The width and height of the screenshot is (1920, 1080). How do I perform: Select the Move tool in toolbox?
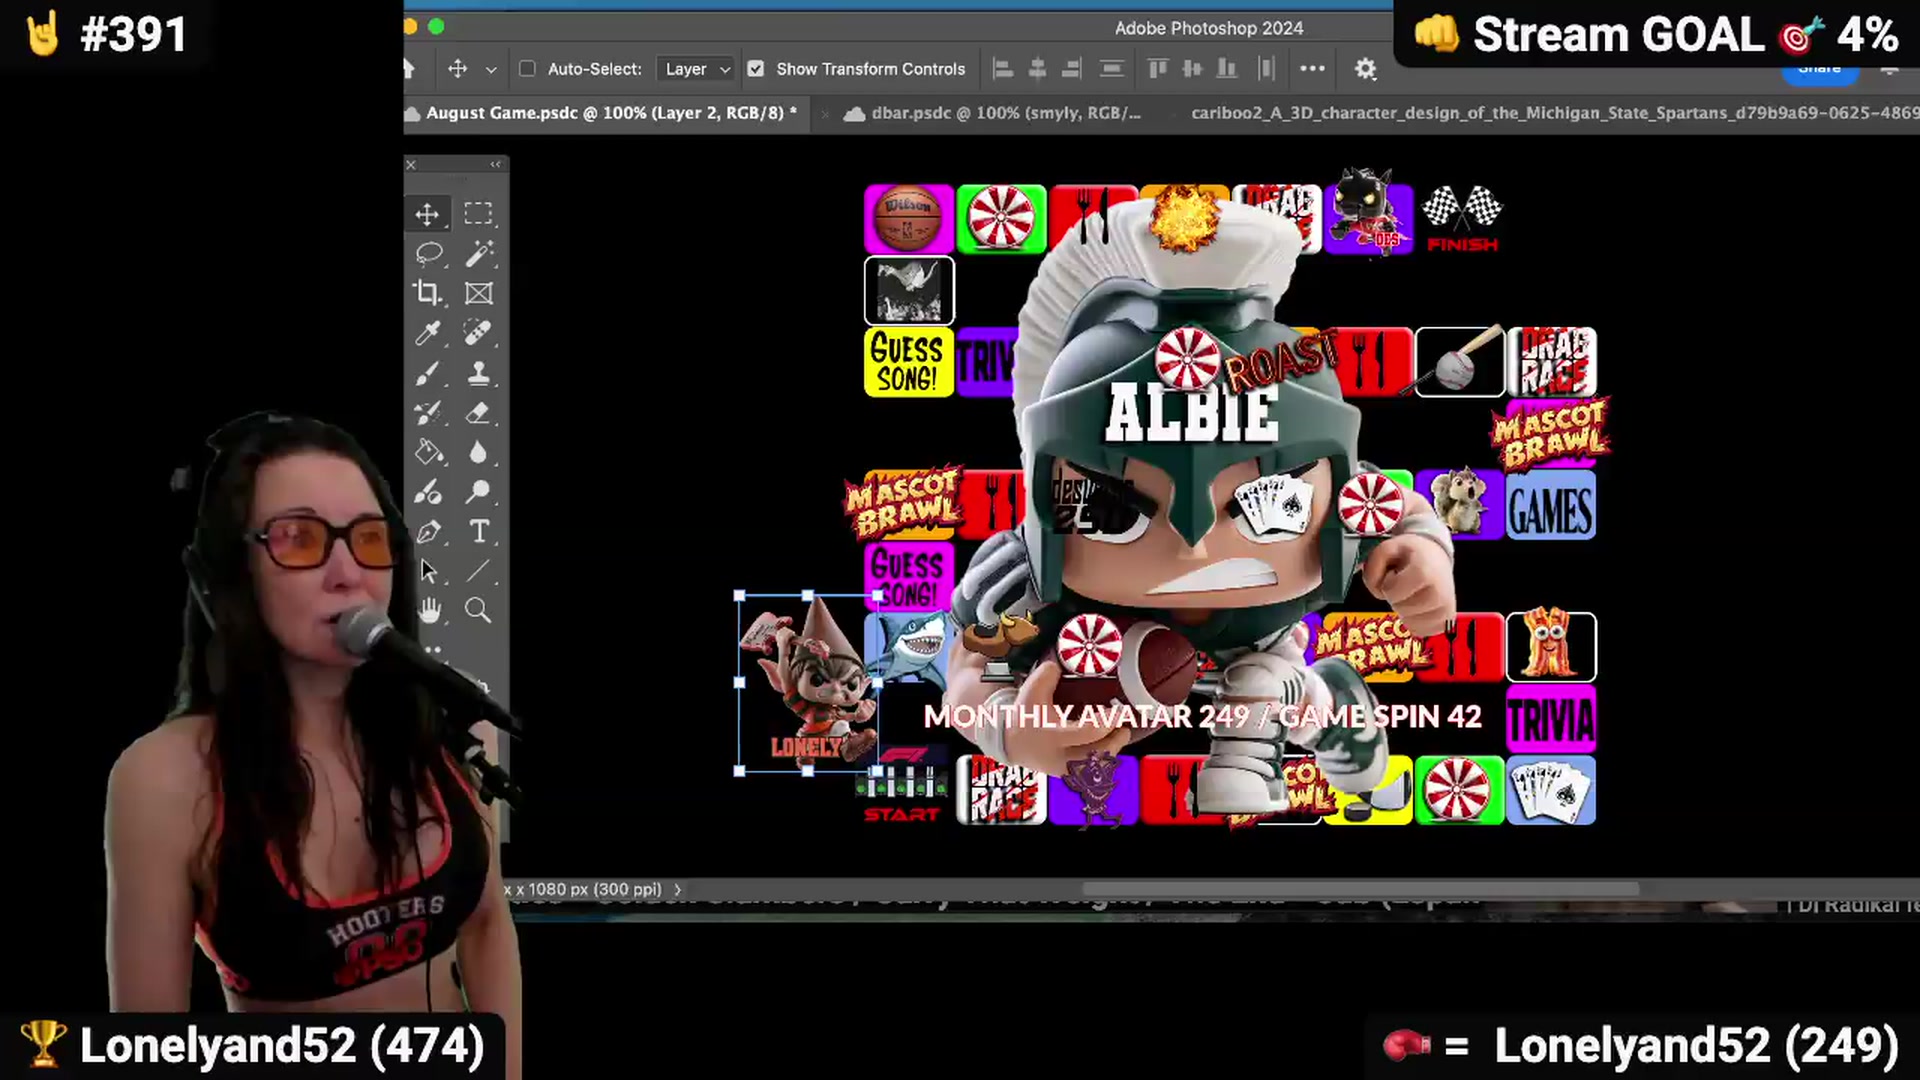point(428,214)
